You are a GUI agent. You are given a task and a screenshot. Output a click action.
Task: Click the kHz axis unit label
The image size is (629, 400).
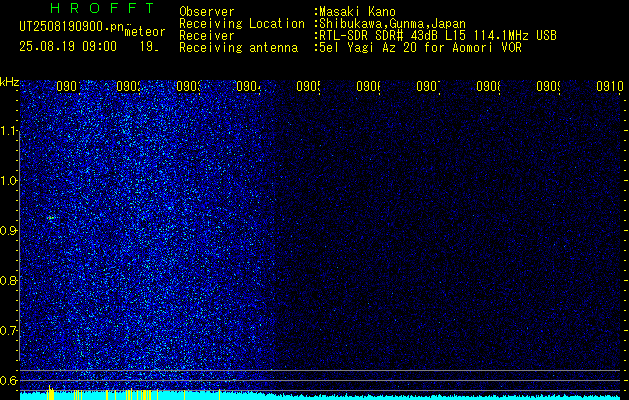tap(9, 82)
